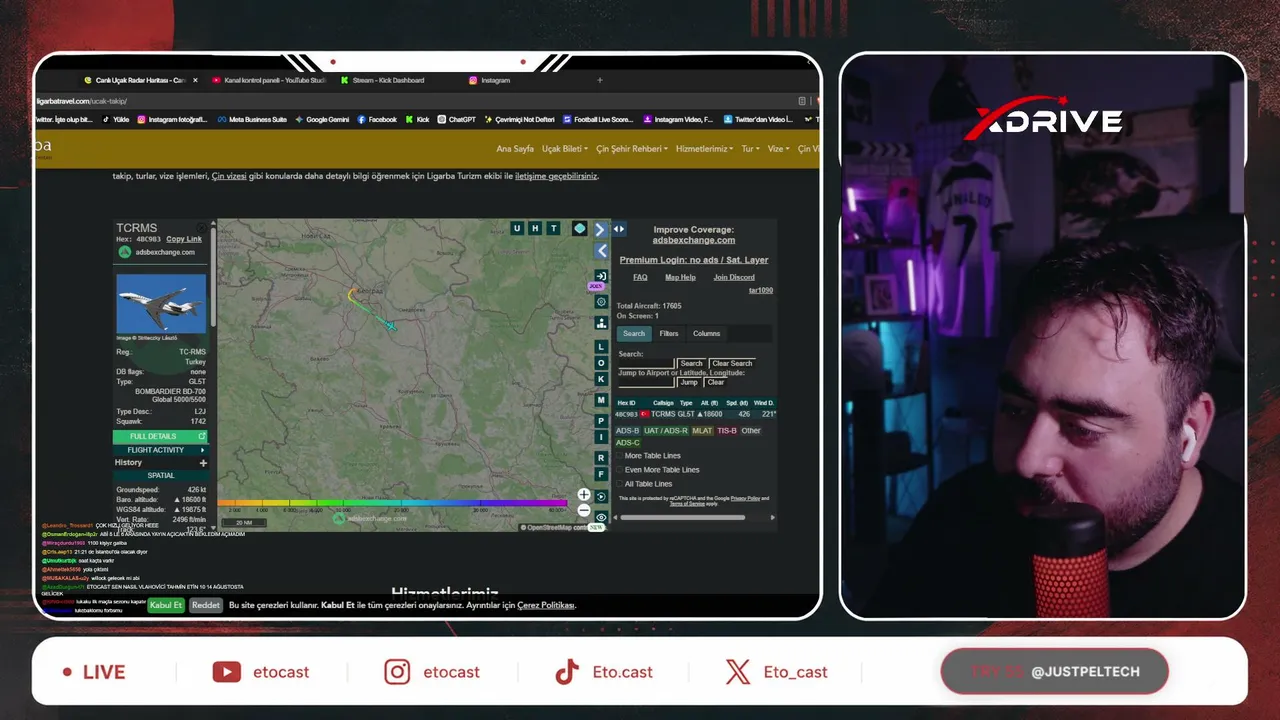Toggle the K map button

(x=601, y=379)
